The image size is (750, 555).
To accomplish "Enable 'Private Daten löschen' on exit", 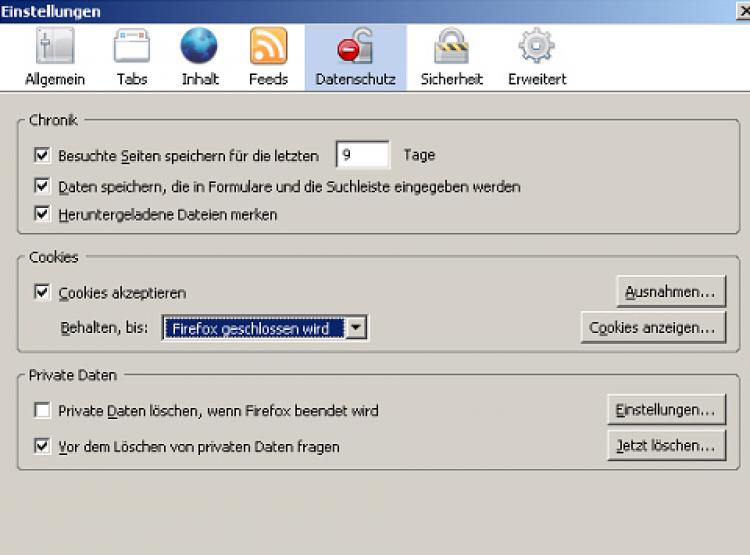I will [x=42, y=411].
